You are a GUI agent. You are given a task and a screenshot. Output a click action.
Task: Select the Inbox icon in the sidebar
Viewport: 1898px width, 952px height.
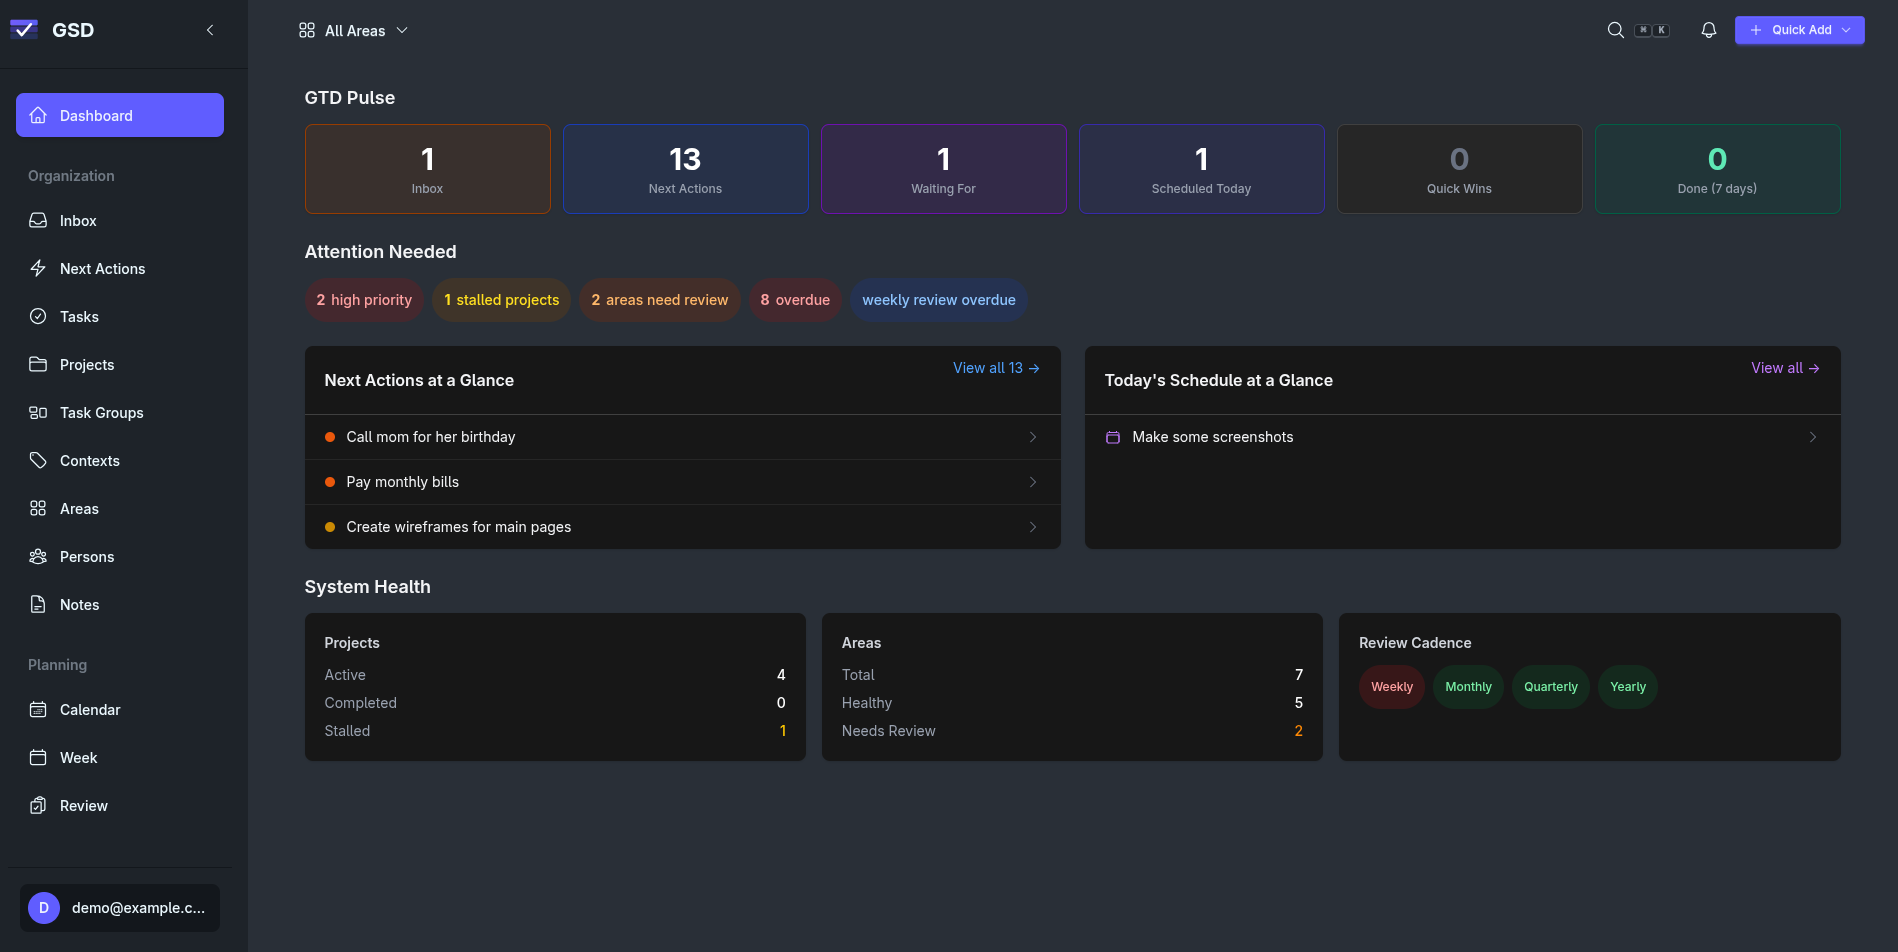(38, 220)
